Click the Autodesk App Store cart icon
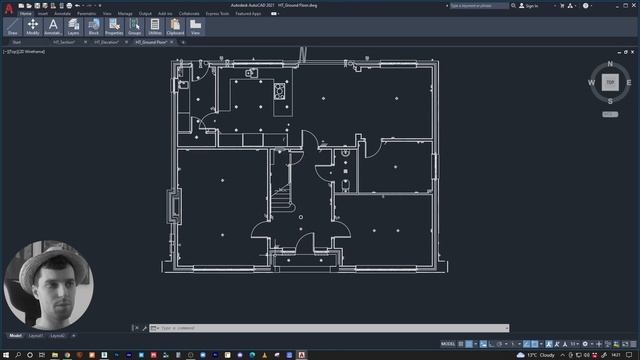The image size is (640, 360). point(562,6)
